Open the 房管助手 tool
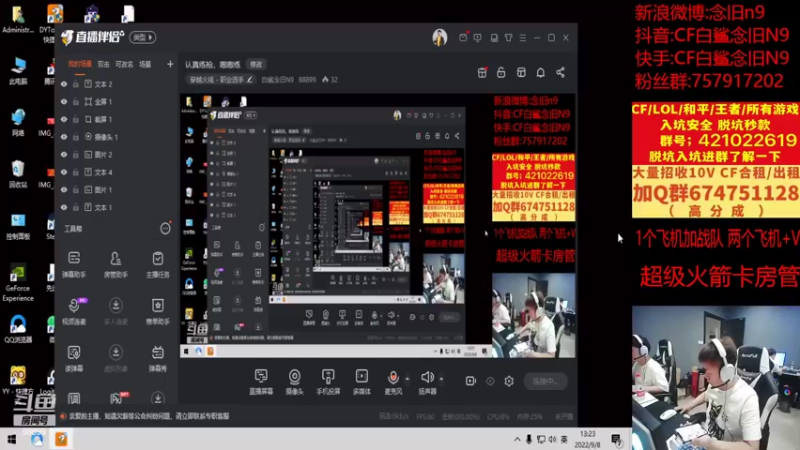The height and width of the screenshot is (450, 800). [x=116, y=264]
